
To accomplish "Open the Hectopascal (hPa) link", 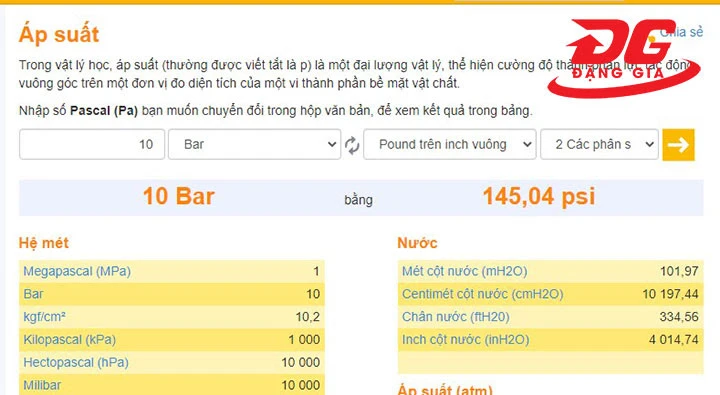I will pos(76,362).
